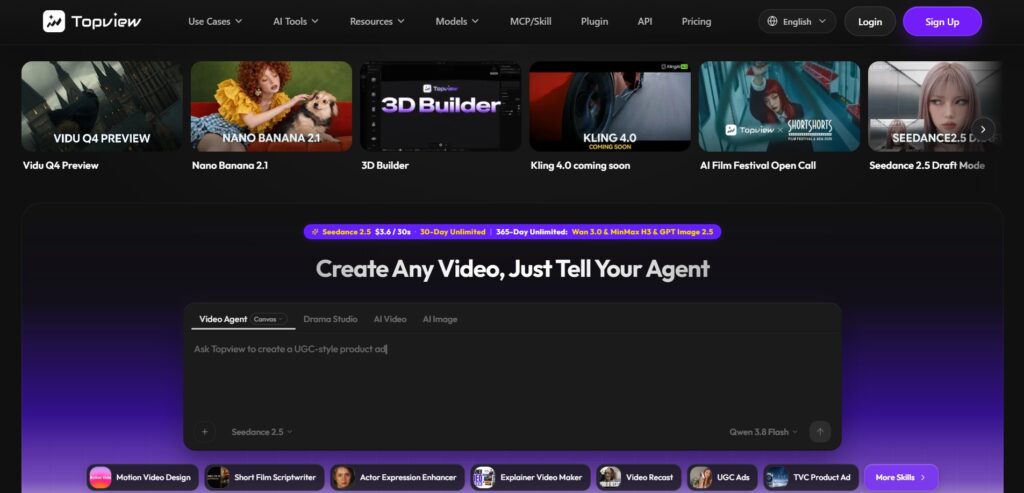
Task: Click the Seedance 2.5 promo banner
Action: 513,232
